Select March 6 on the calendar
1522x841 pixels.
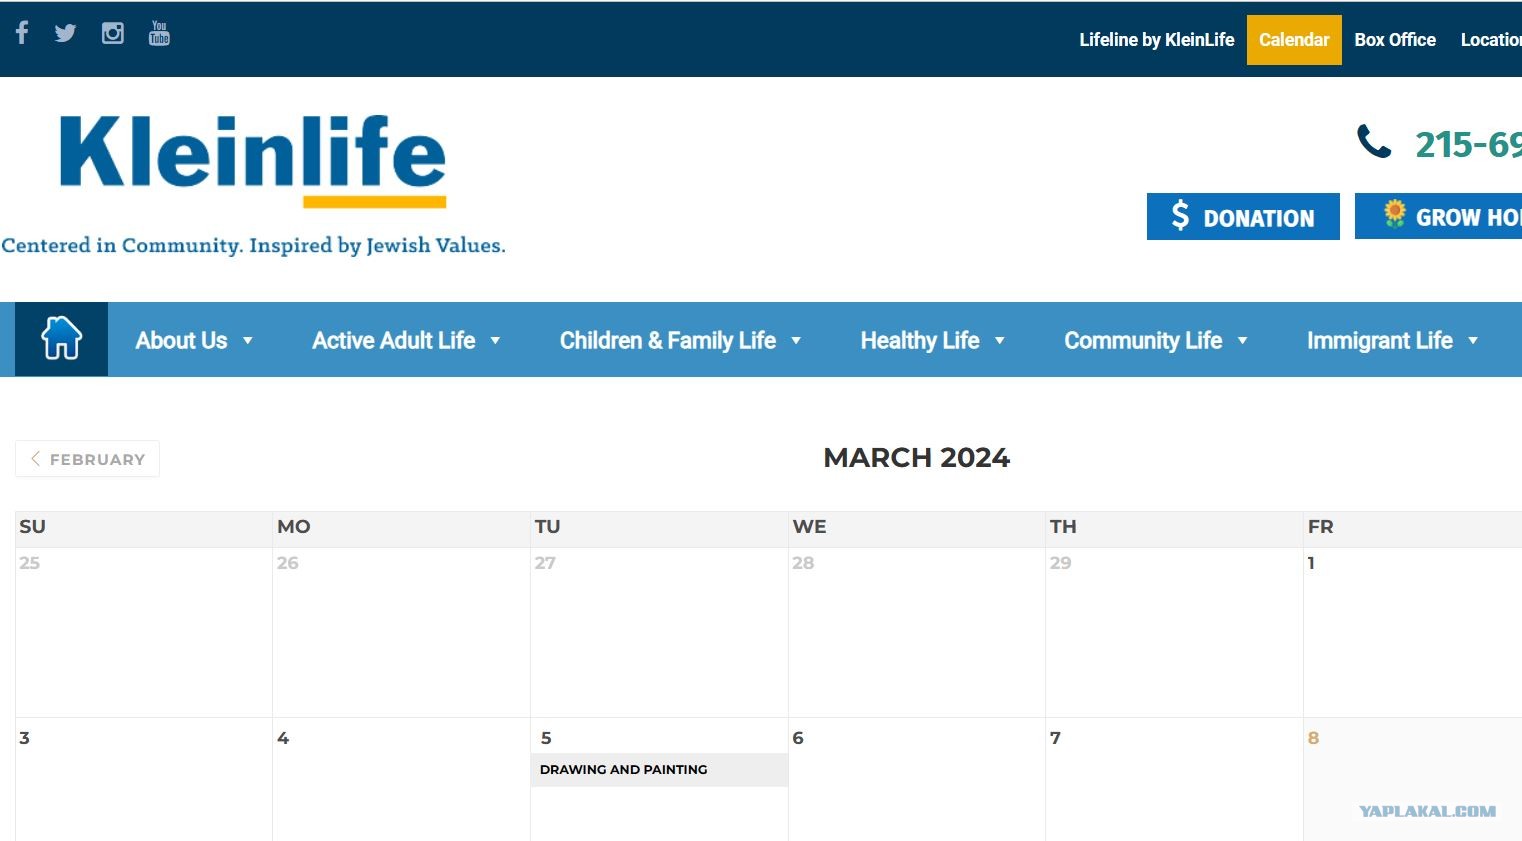click(x=798, y=738)
